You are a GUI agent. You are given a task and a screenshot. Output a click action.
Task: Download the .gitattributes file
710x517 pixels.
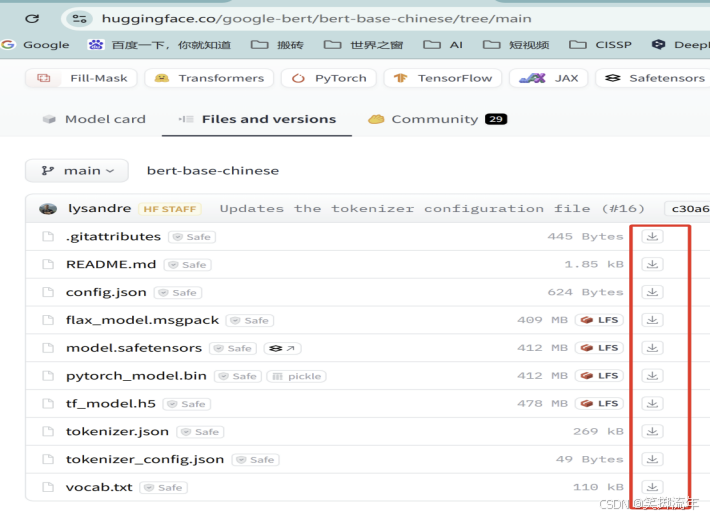(x=652, y=236)
